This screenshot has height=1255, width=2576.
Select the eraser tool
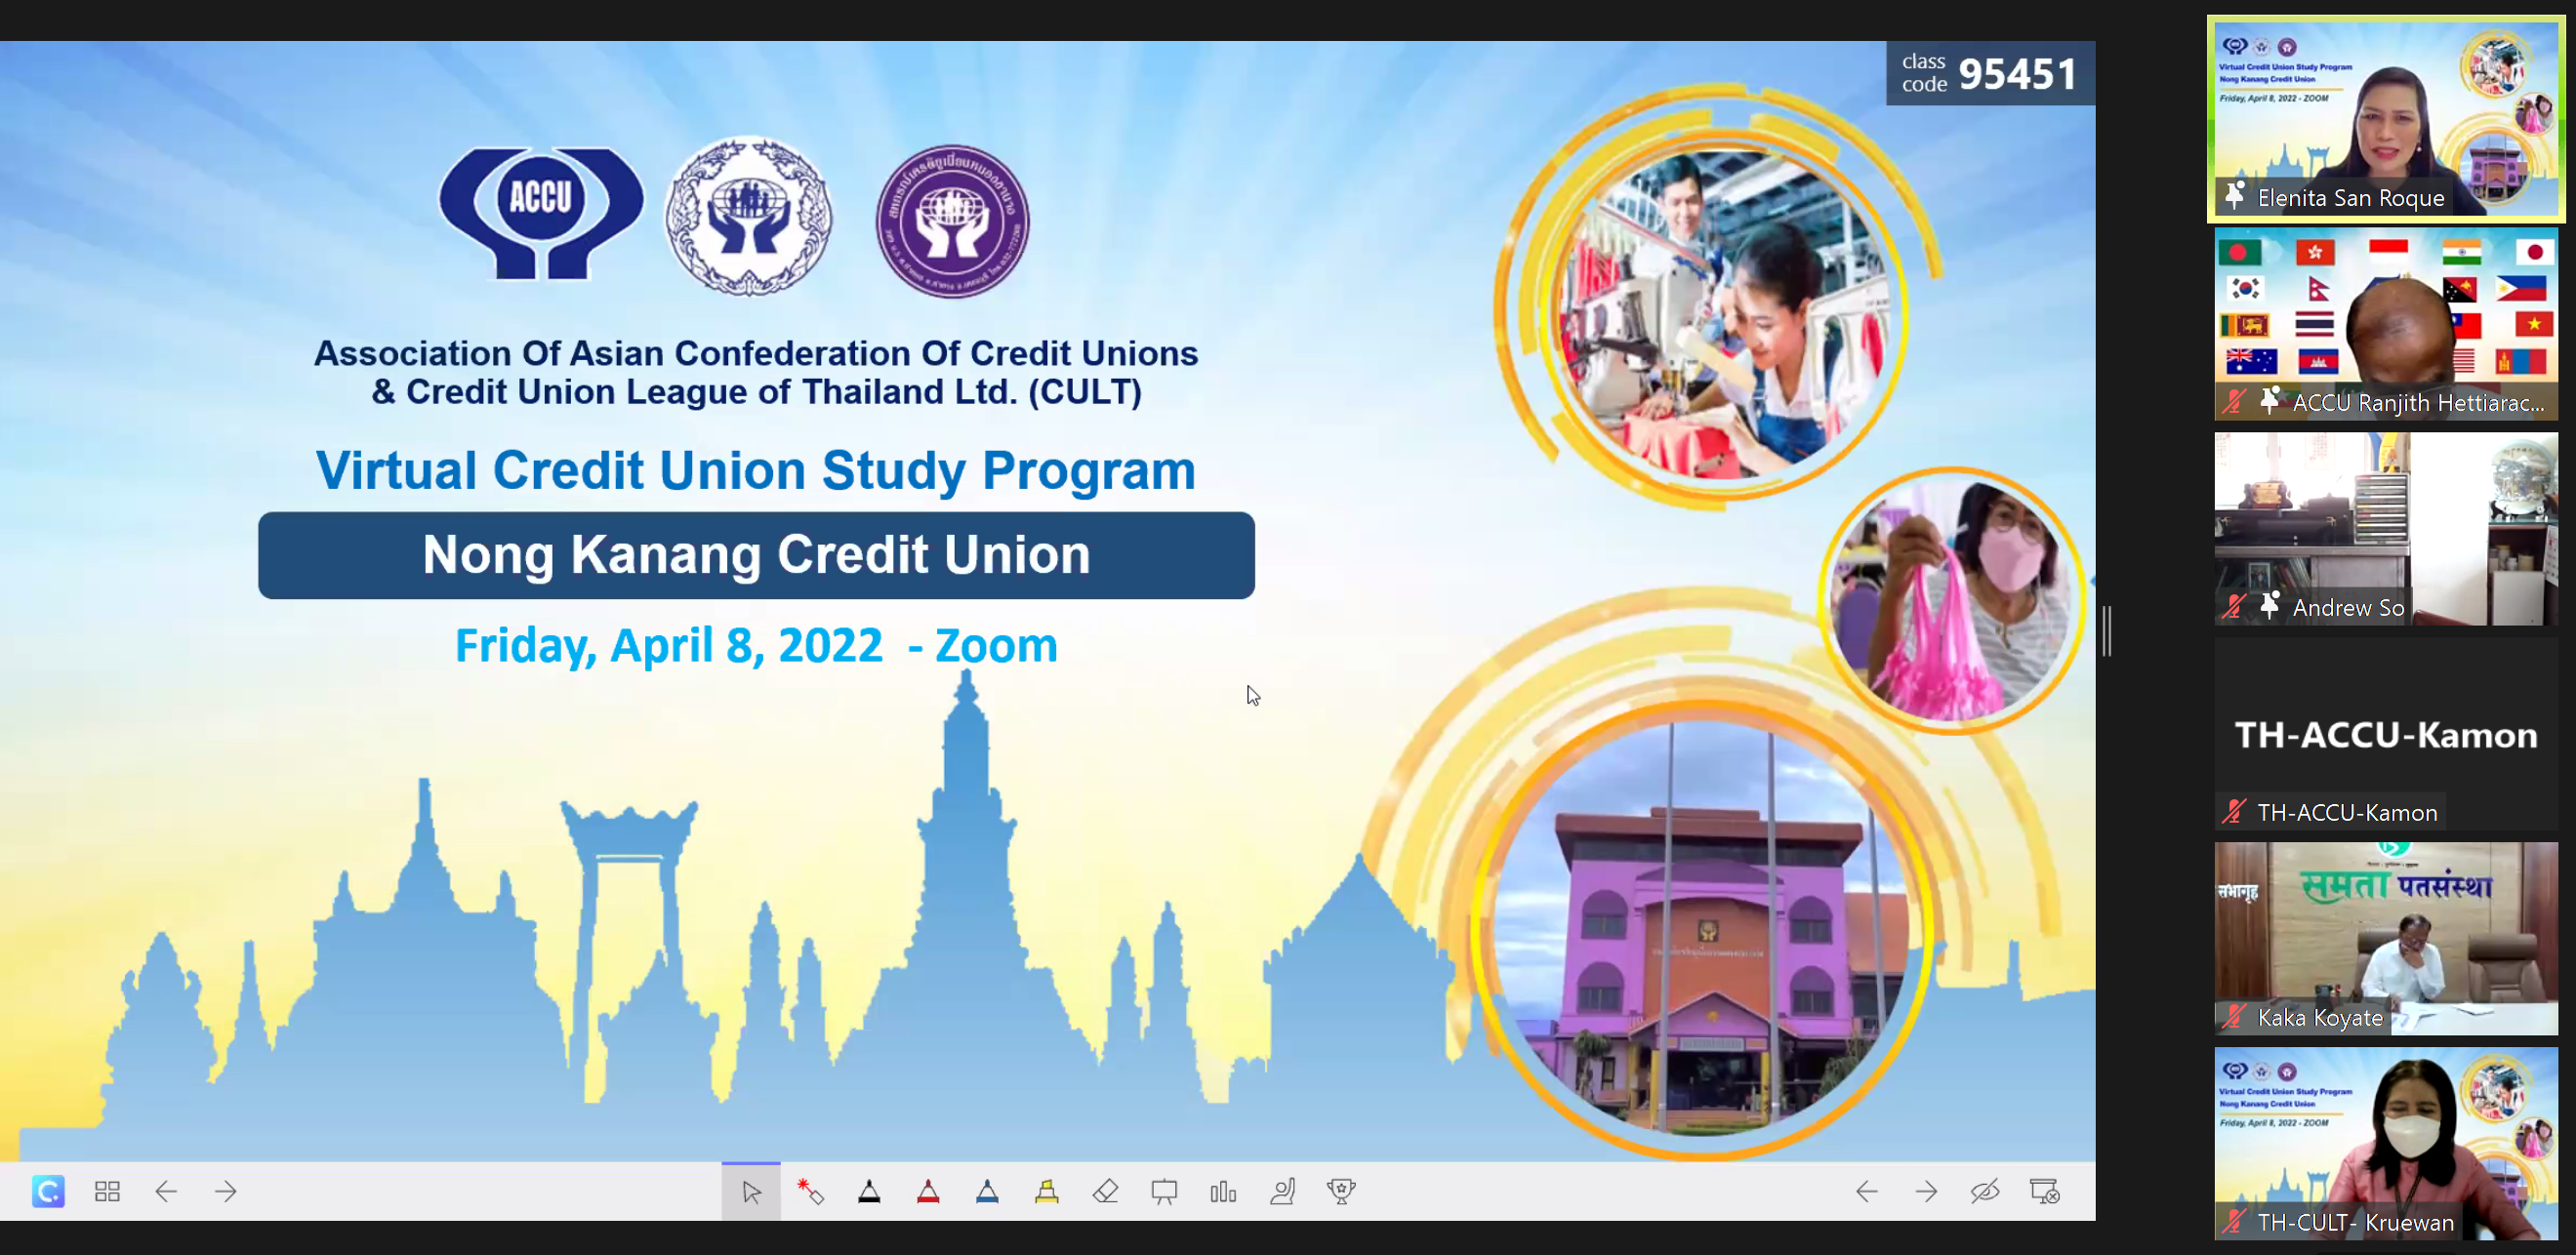point(1105,1191)
